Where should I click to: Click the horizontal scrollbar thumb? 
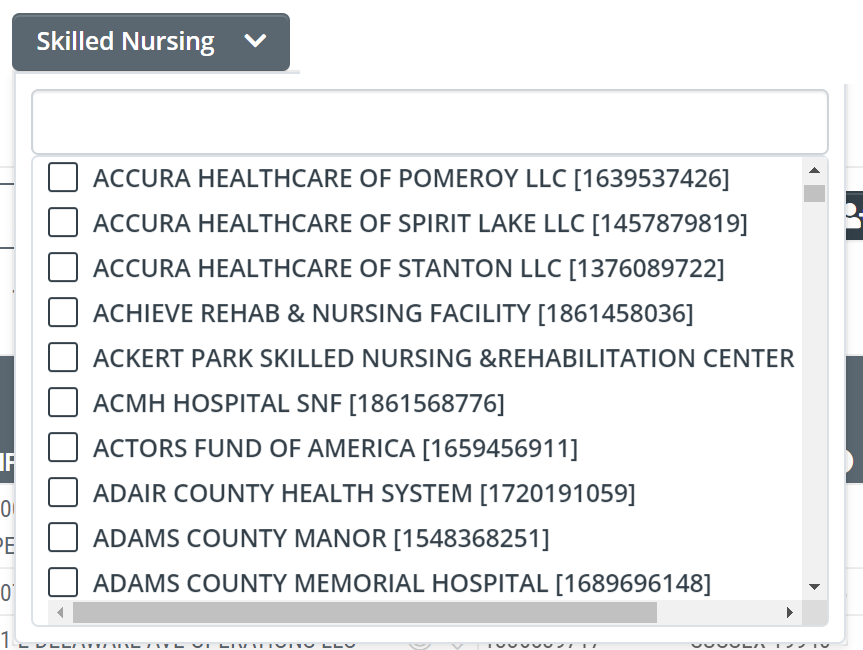[x=365, y=613]
